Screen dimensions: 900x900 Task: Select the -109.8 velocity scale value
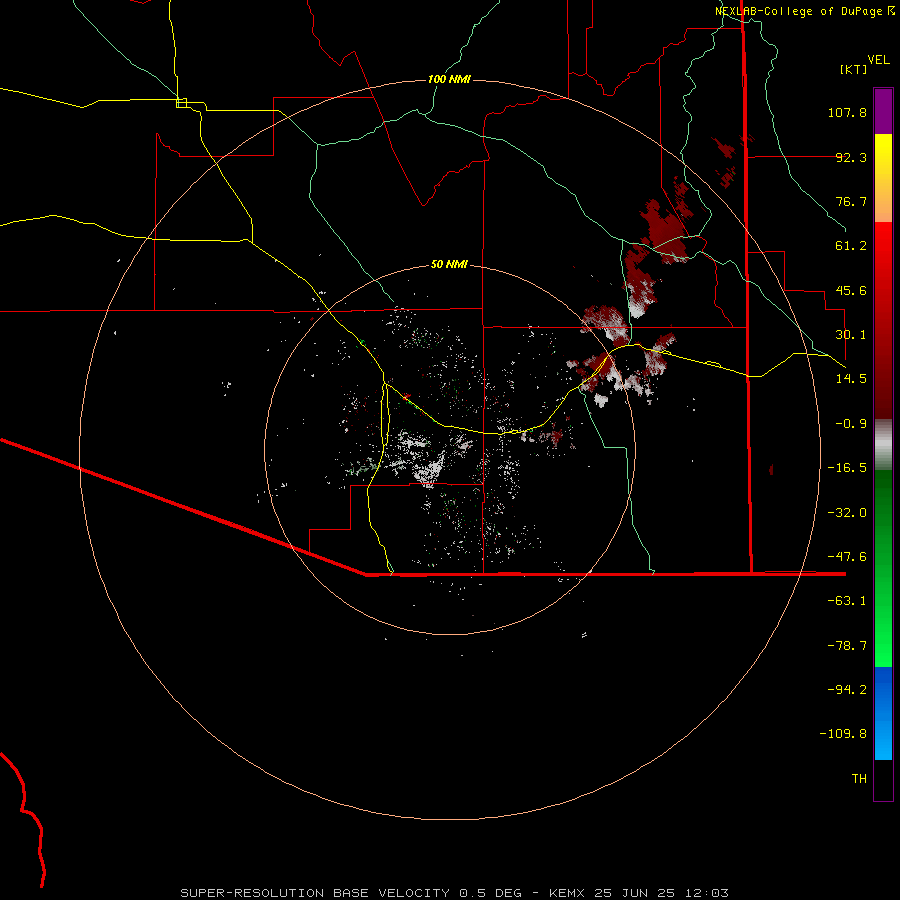coord(843,734)
